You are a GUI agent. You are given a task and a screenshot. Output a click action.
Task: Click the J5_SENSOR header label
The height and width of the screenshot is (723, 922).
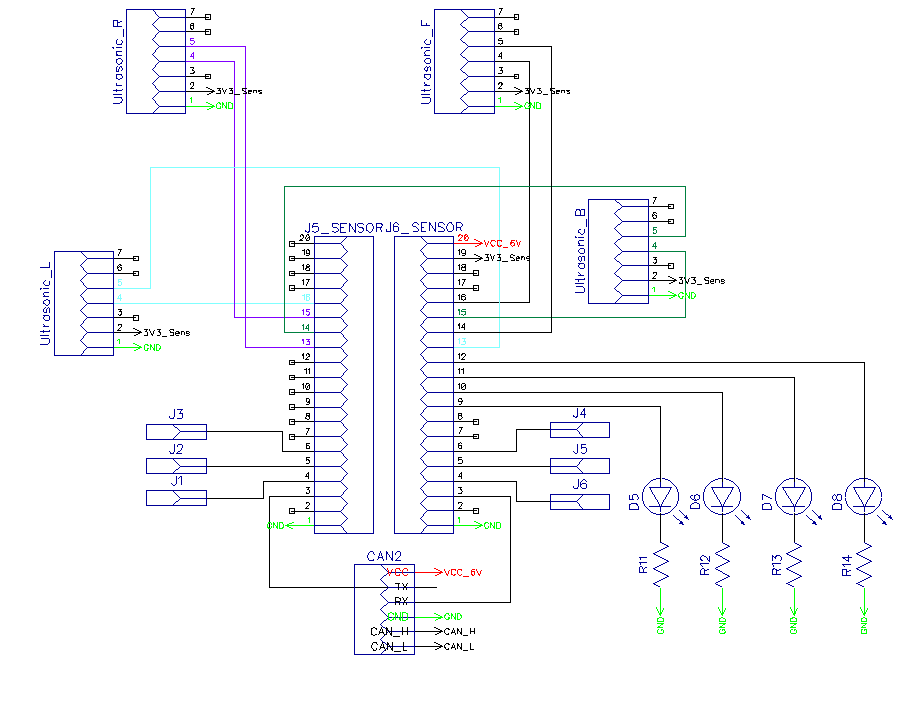click(x=344, y=228)
